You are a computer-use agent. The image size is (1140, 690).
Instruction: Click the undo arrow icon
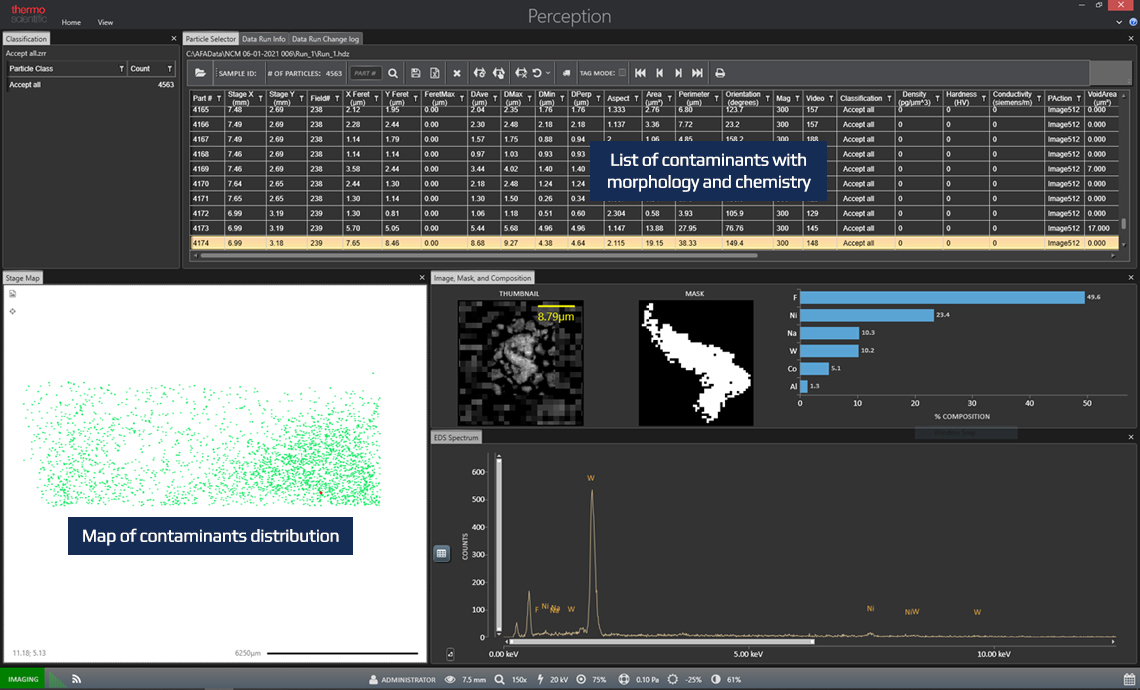[x=537, y=73]
